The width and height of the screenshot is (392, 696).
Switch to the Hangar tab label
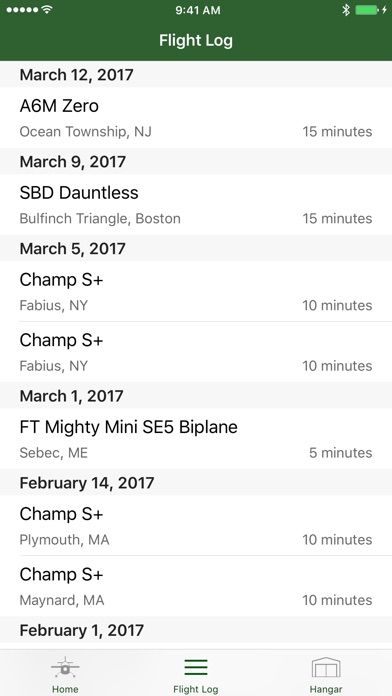(x=326, y=689)
